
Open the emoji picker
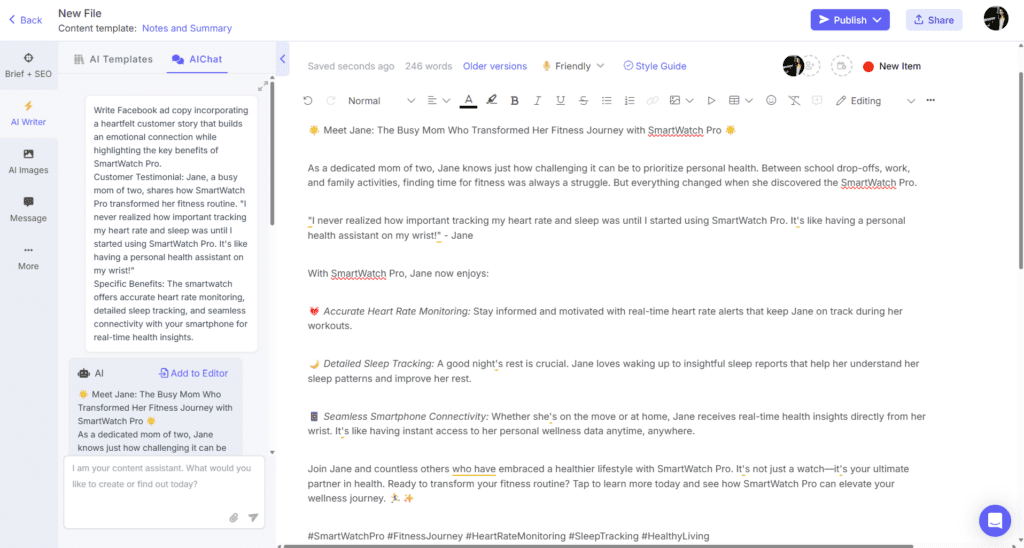(771, 101)
